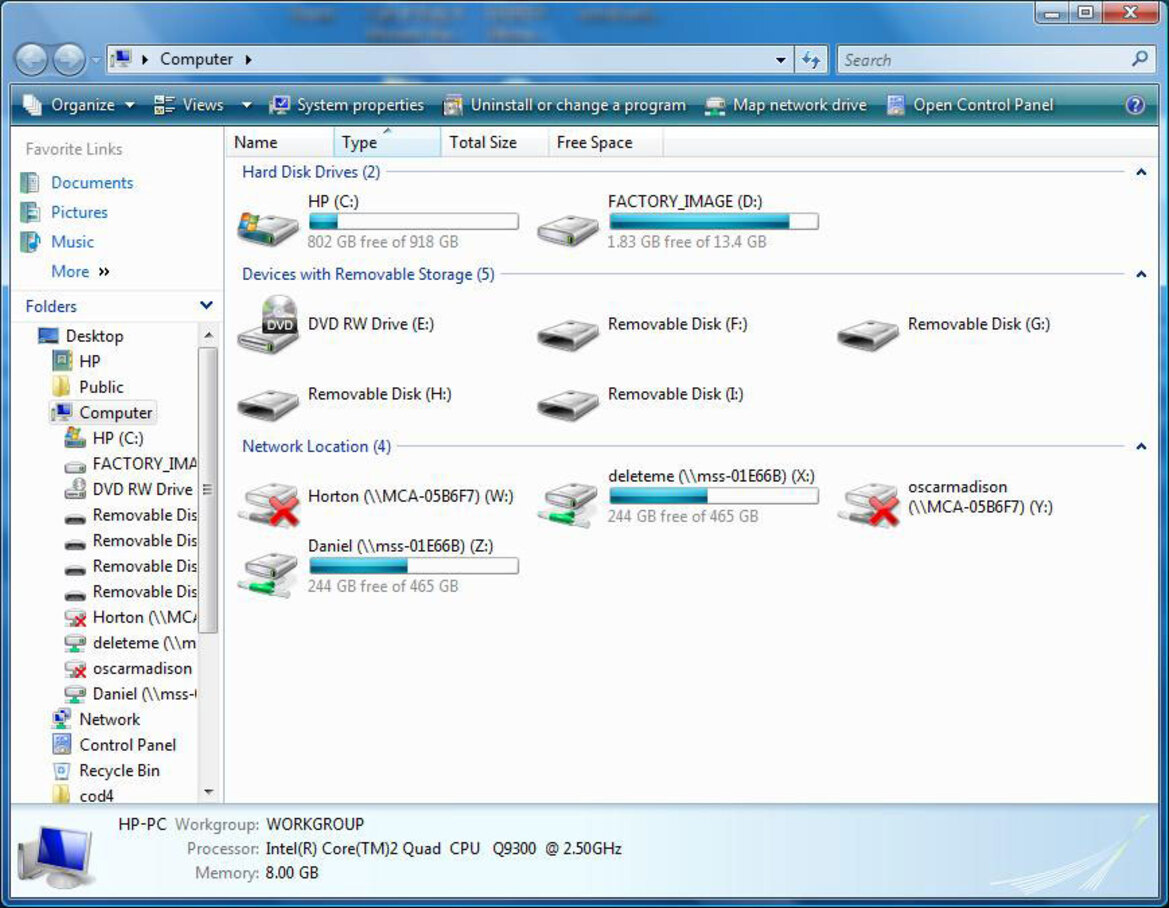Viewport: 1169px width, 908px height.
Task: Select the Daniel (Z:) network drive icon
Action: coord(268,573)
